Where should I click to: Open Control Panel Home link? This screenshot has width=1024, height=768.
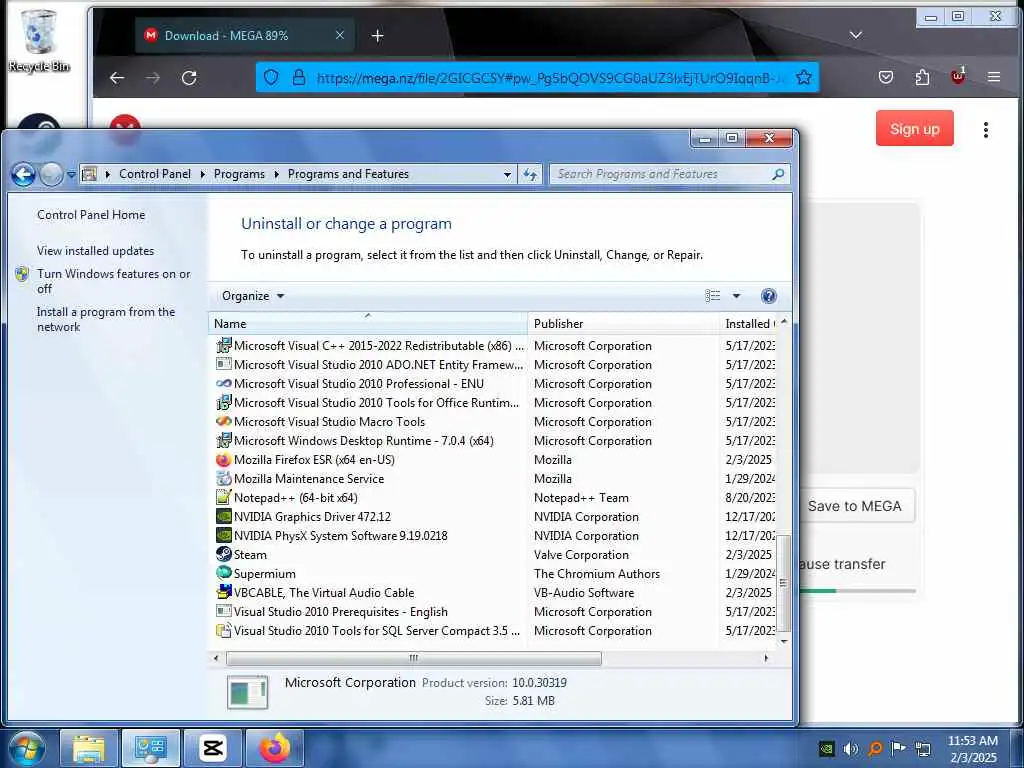click(x=91, y=215)
